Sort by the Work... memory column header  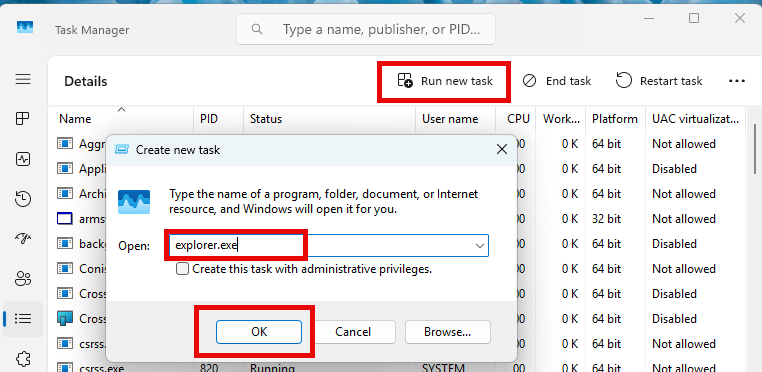[561, 119]
